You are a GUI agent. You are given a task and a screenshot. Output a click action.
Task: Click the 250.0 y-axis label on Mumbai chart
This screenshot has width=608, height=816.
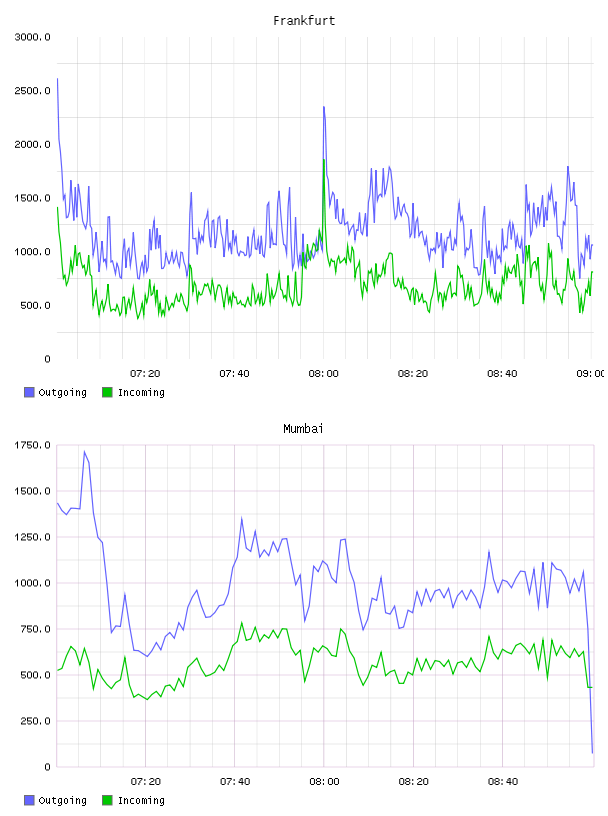[x=35, y=721]
